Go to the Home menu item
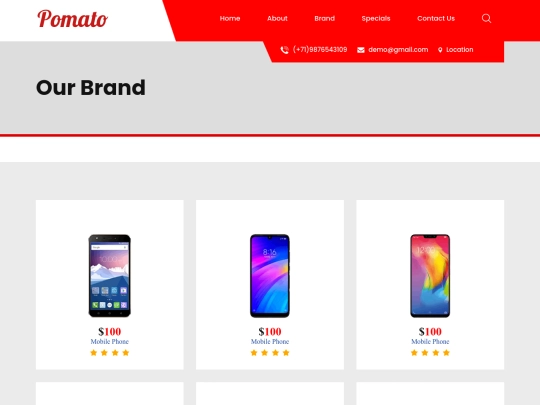Image resolution: width=540 pixels, height=405 pixels. [x=230, y=19]
